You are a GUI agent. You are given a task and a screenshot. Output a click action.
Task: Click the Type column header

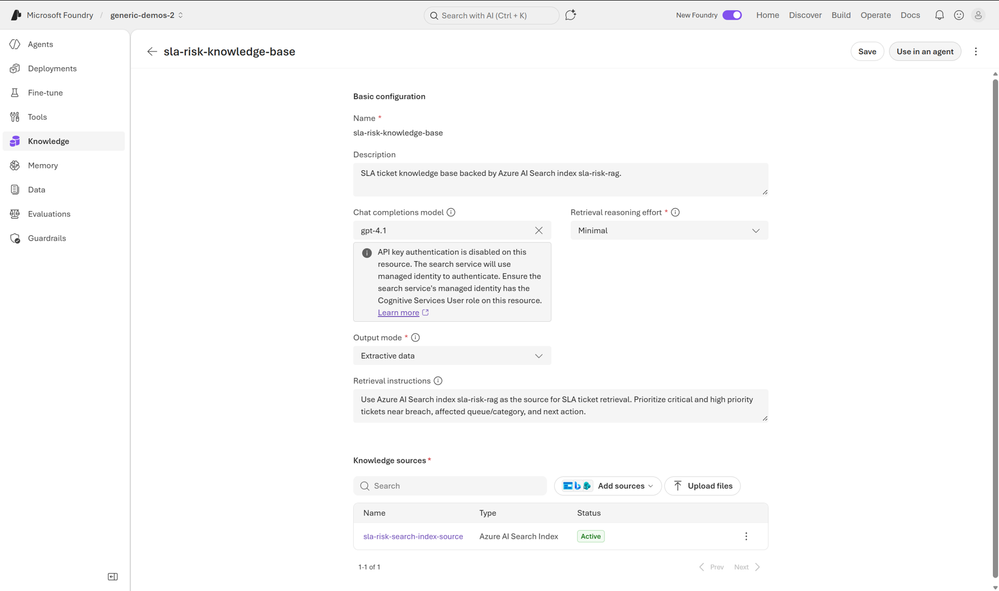point(487,513)
